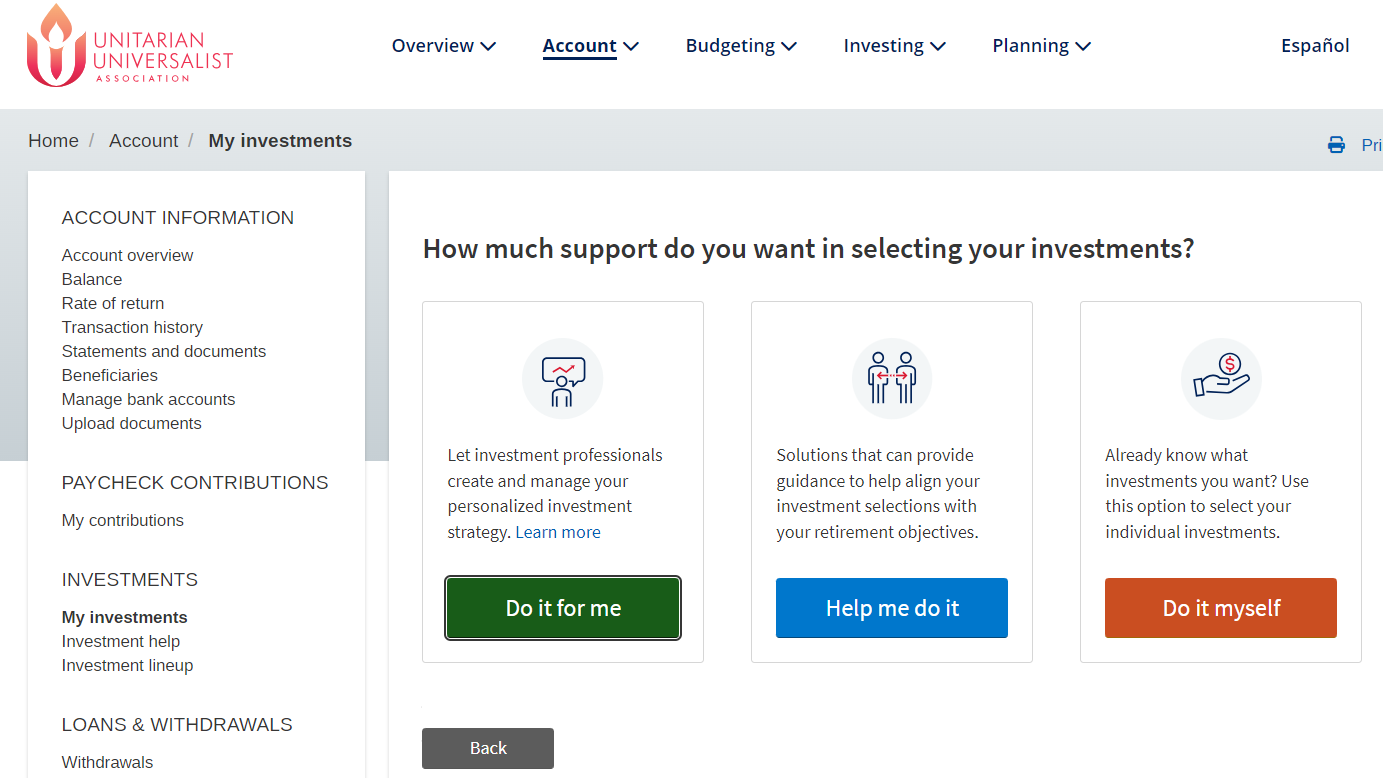
Task: Click the printer icon
Action: [1336, 145]
